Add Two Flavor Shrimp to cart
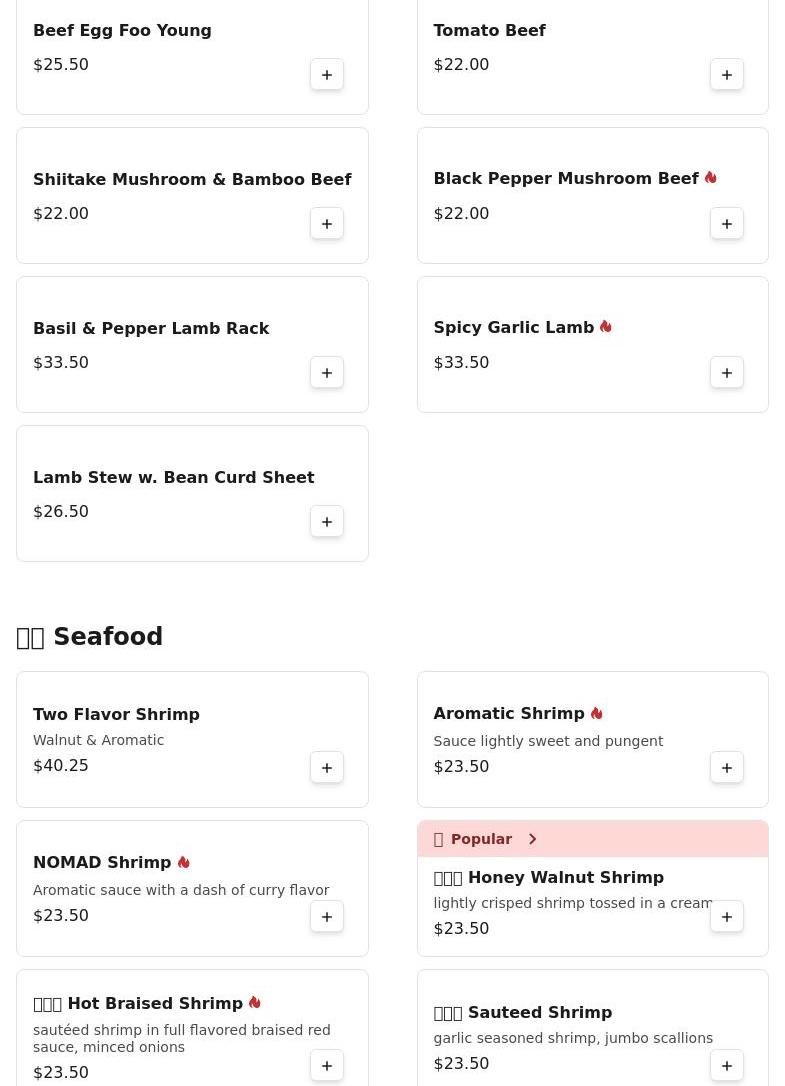Image resolution: width=785 pixels, height=1086 pixels. tap(327, 768)
